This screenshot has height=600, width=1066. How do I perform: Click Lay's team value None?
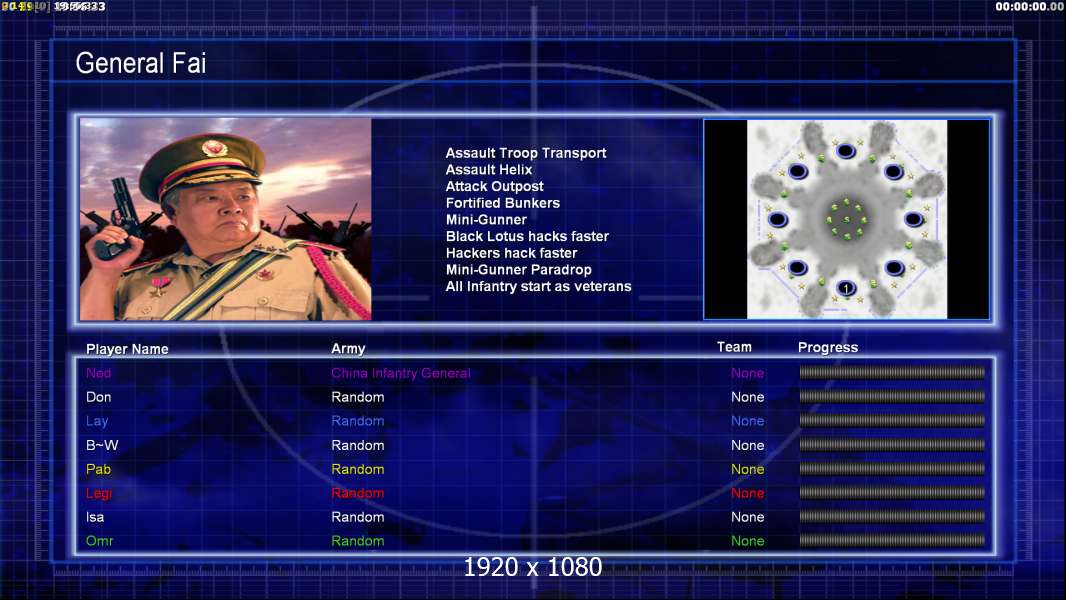point(747,421)
